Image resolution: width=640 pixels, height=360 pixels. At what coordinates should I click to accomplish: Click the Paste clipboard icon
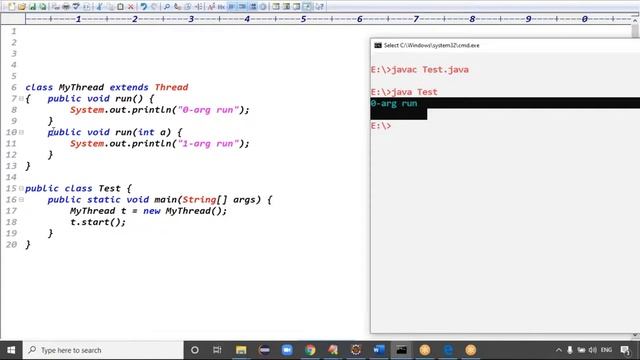pos(120,7)
